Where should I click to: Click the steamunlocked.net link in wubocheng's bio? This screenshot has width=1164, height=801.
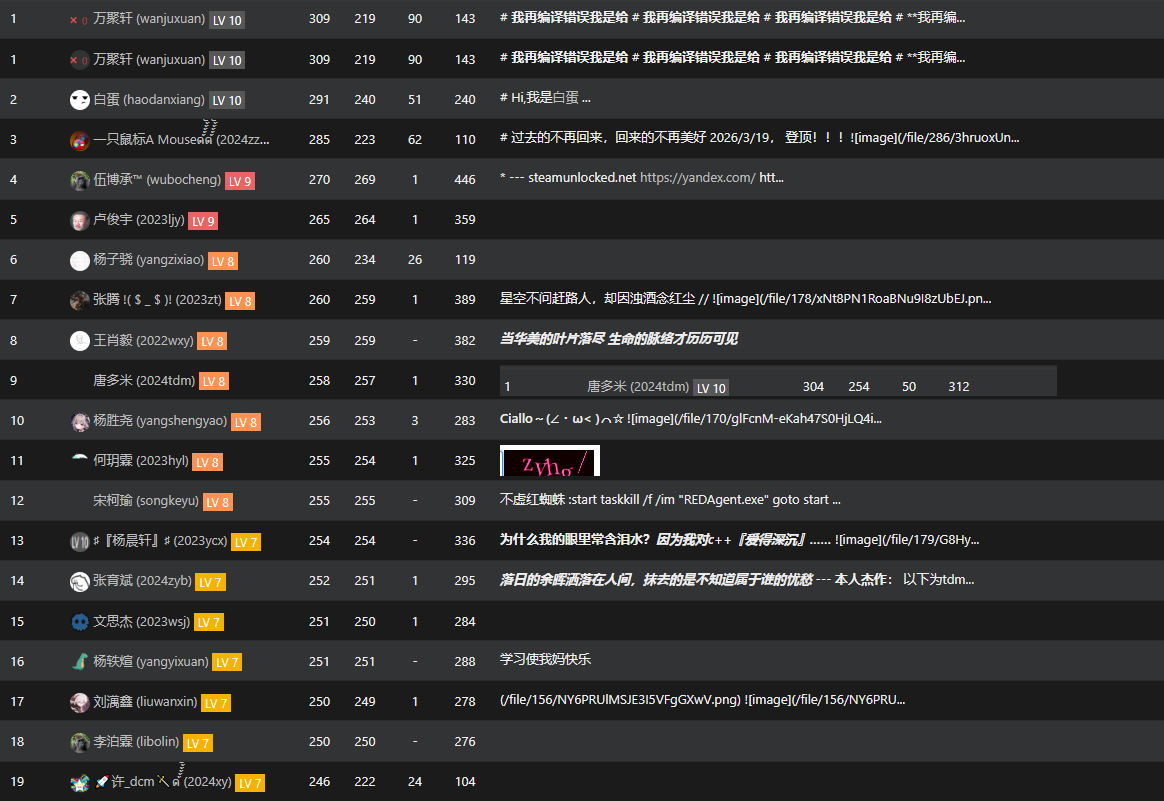tap(582, 177)
